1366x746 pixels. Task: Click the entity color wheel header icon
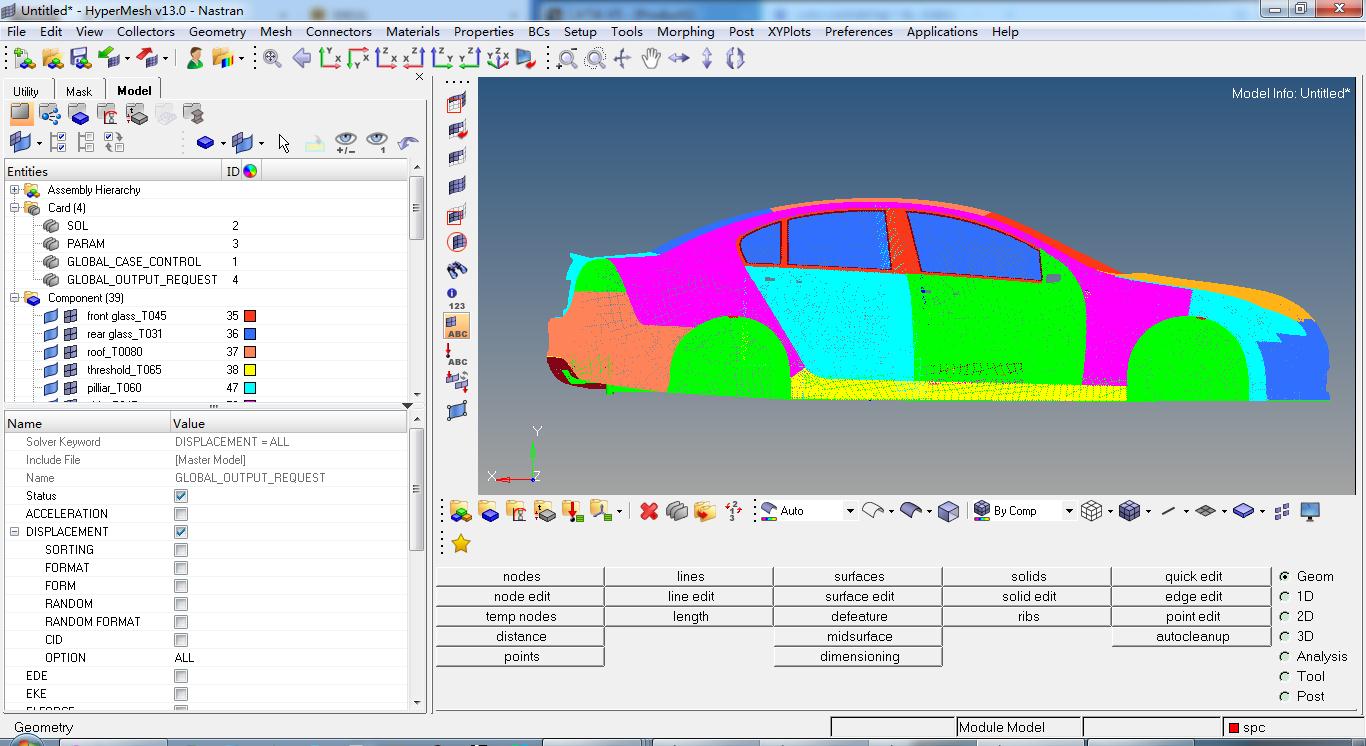click(x=250, y=171)
